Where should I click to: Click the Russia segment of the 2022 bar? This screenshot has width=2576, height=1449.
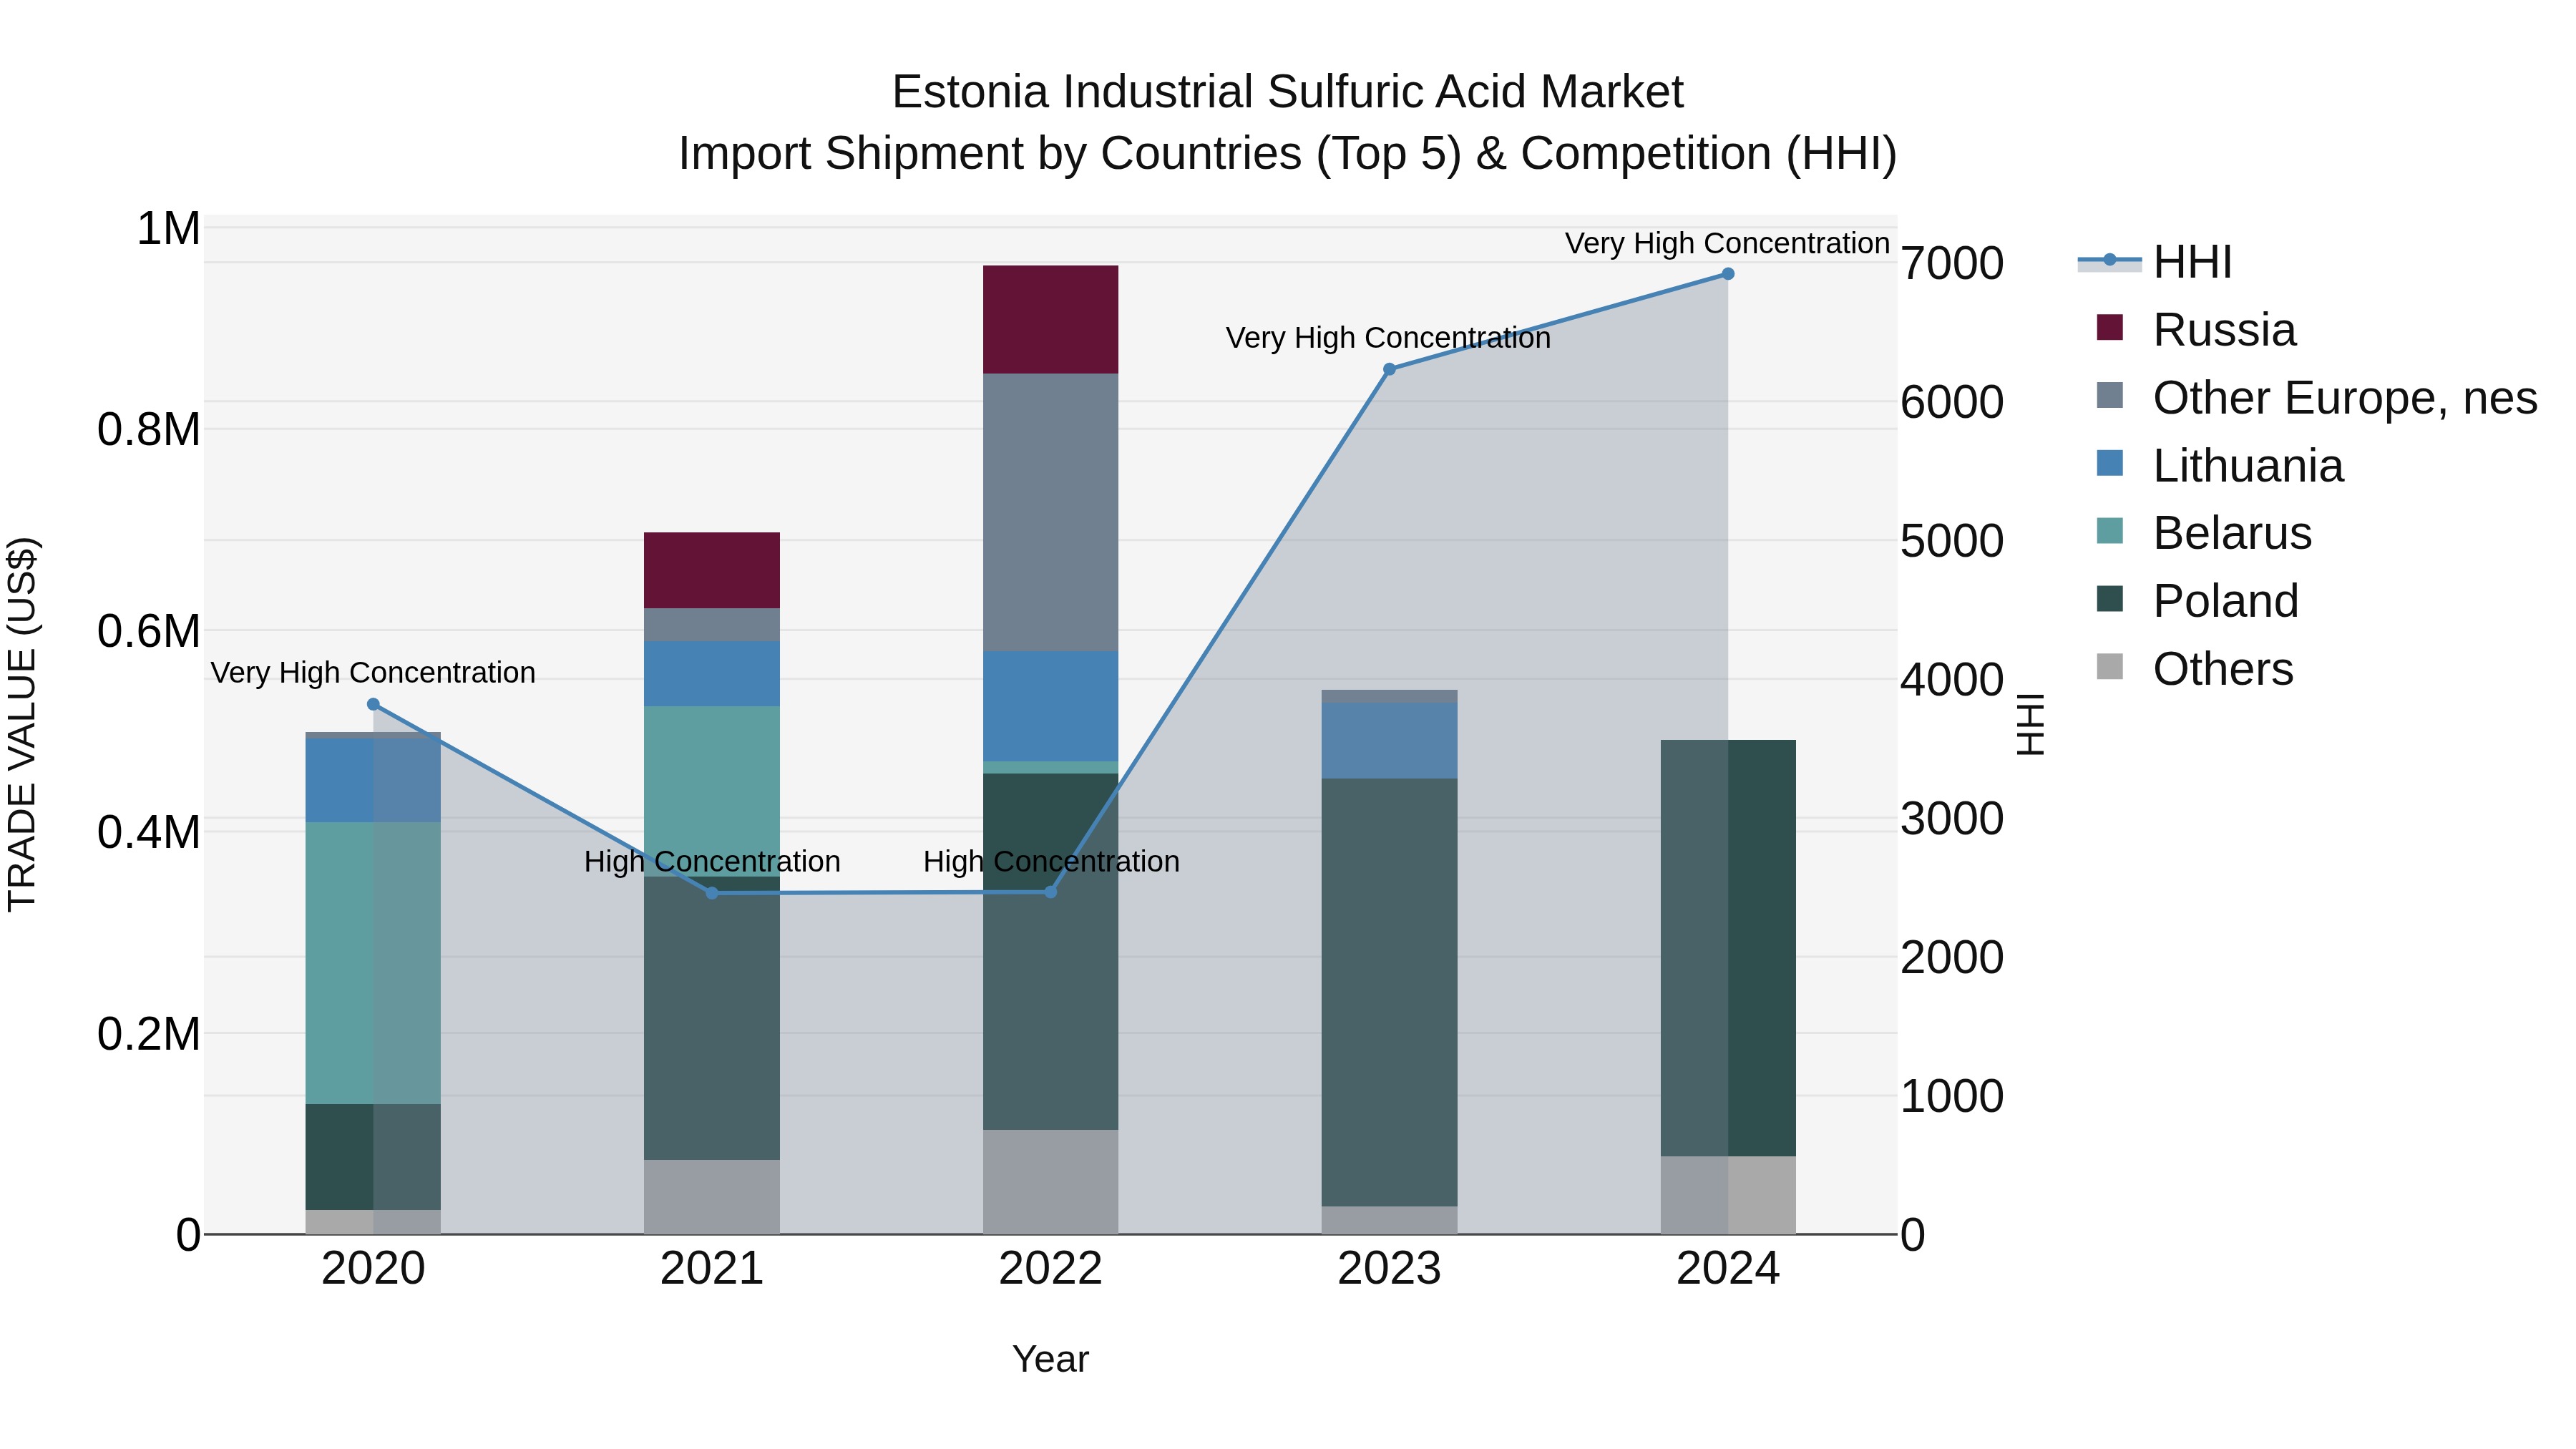coord(1051,320)
